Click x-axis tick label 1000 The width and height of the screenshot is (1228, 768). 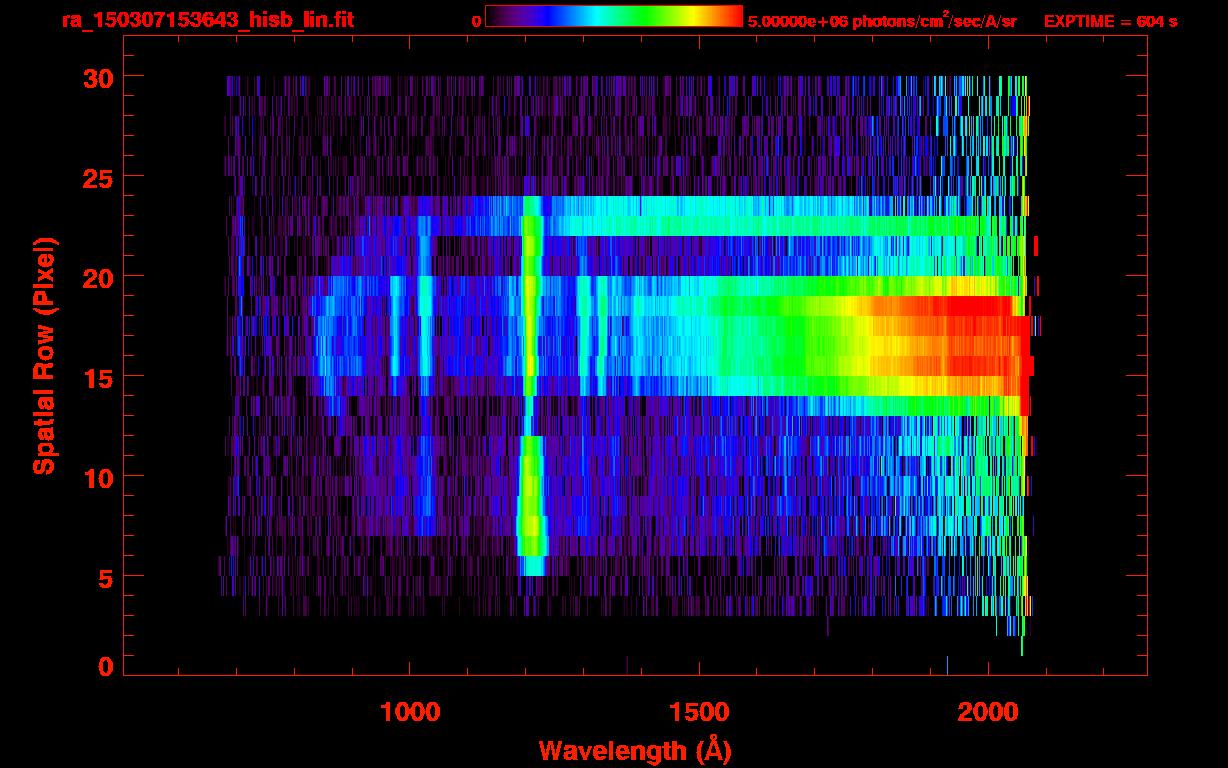pos(410,713)
